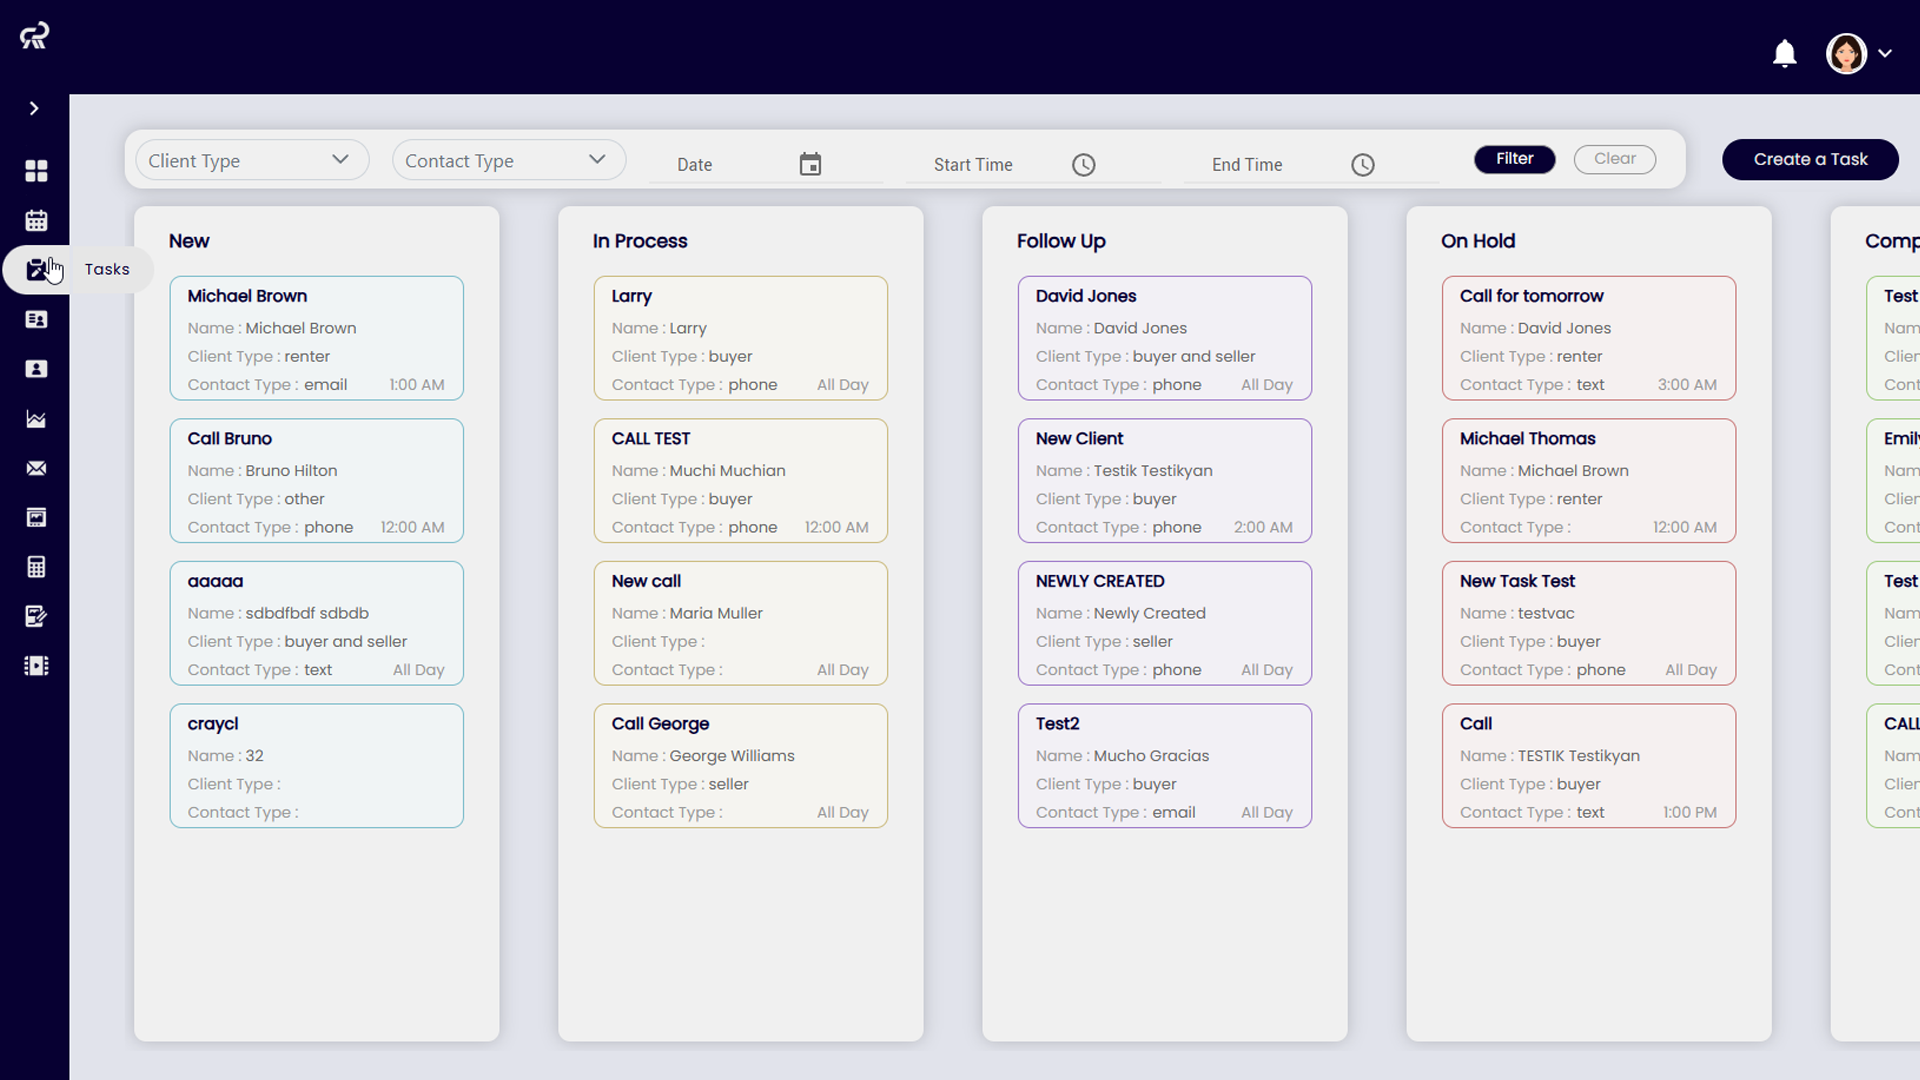Expand the sidebar with the chevron arrow
The width and height of the screenshot is (1920, 1080).
[34, 108]
